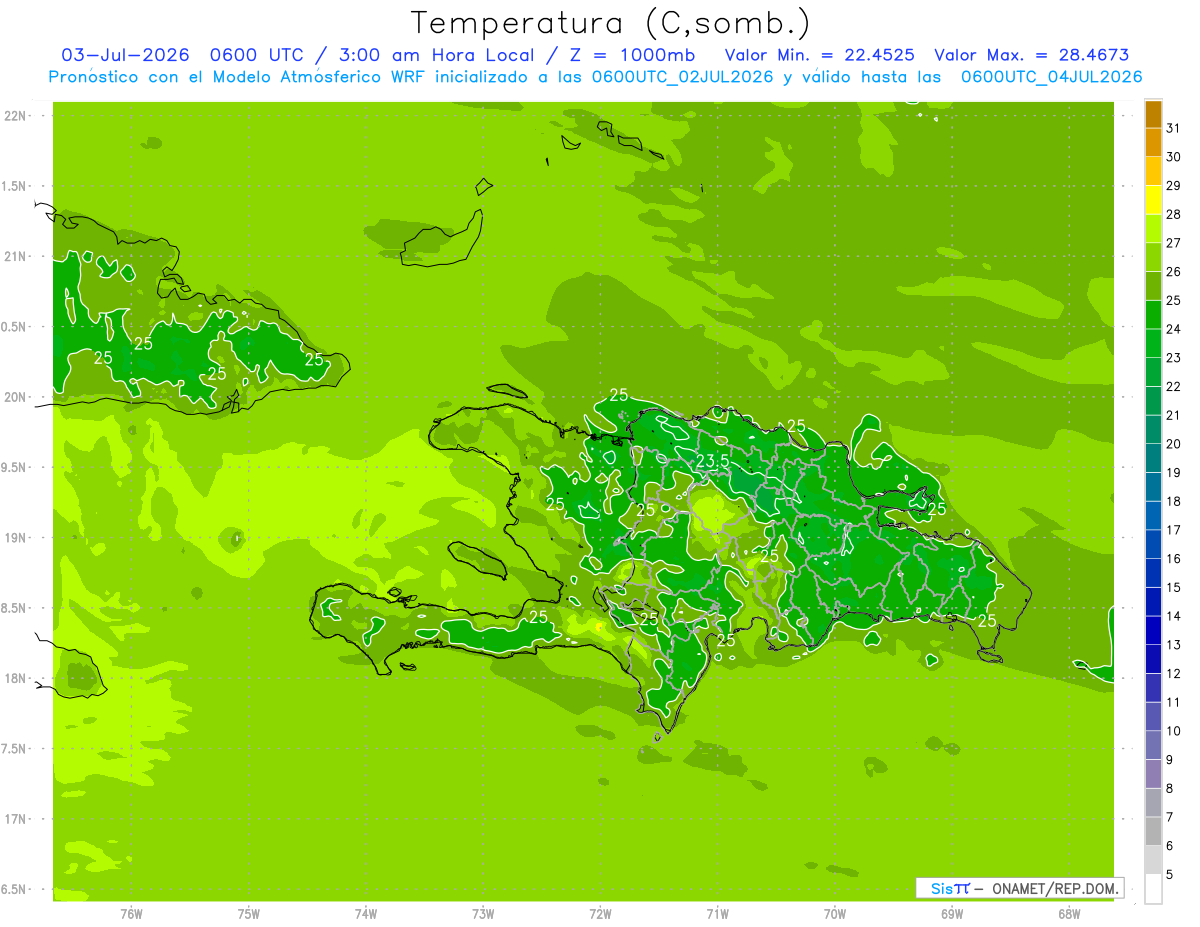Click legend value "12" on color scale
Screen dimensions: 1200x927
coord(1174,674)
